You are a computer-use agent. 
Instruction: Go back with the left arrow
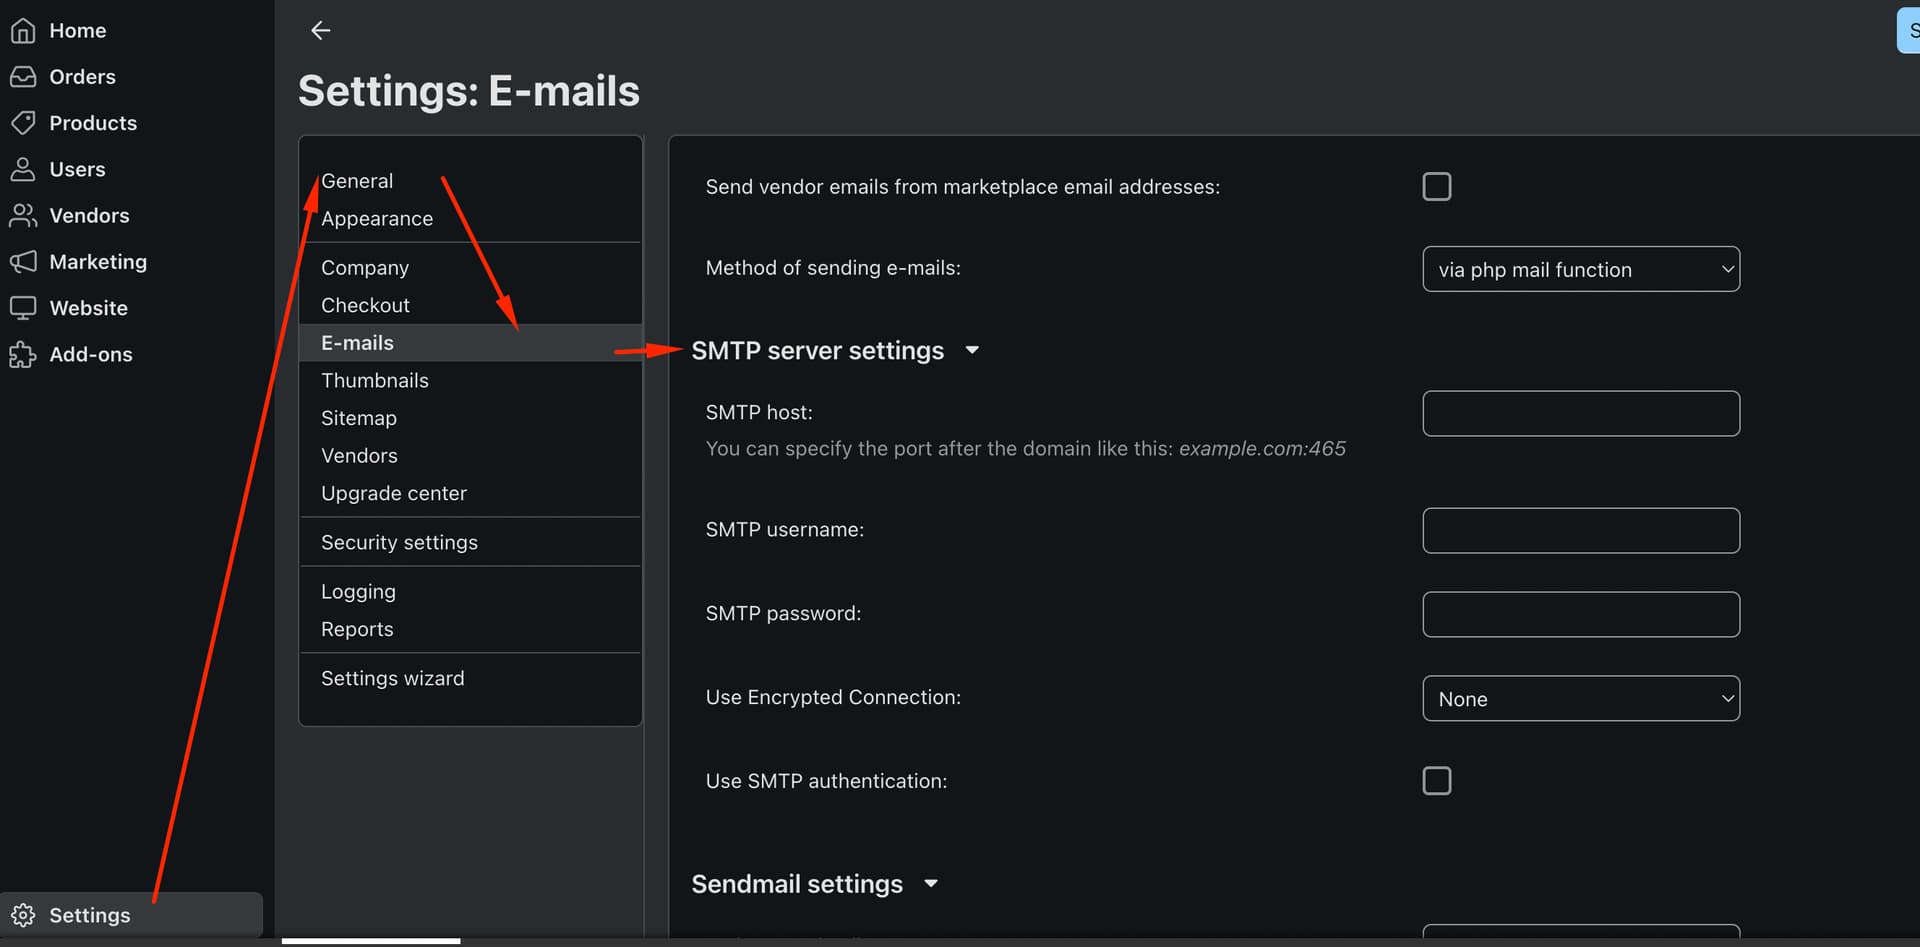pyautogui.click(x=320, y=31)
